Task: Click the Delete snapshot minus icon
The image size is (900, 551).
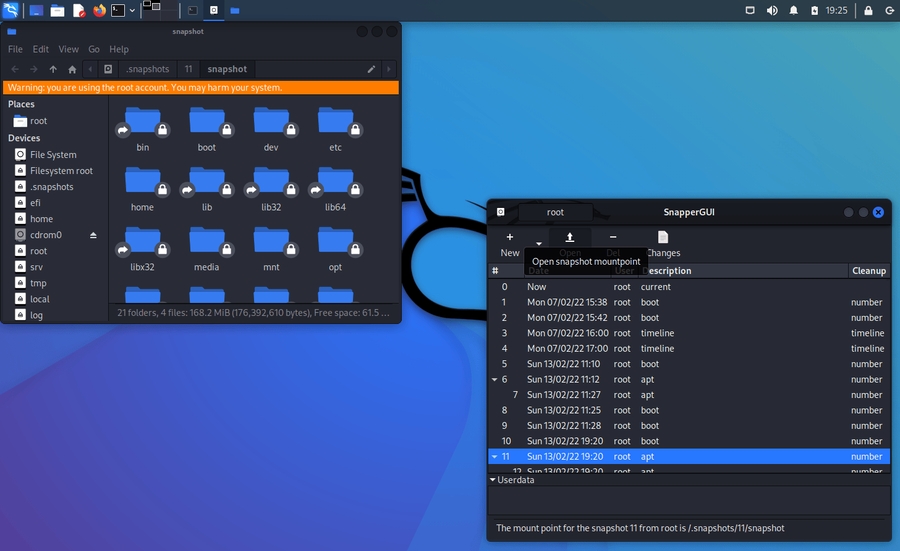Action: coord(613,238)
